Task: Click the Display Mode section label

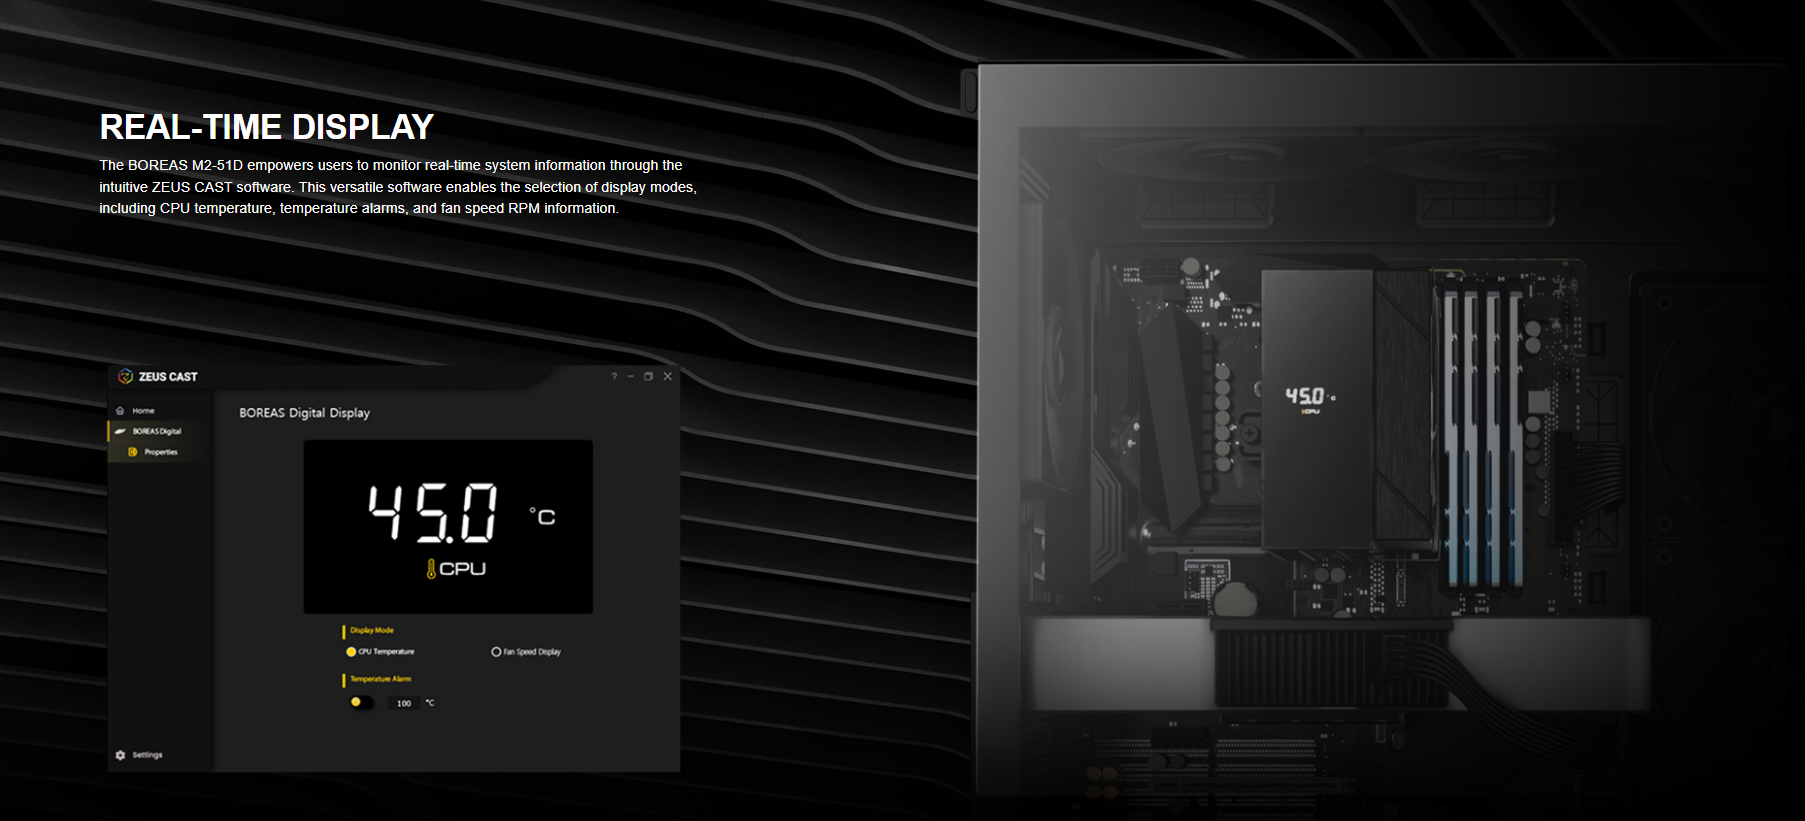Action: click(372, 631)
